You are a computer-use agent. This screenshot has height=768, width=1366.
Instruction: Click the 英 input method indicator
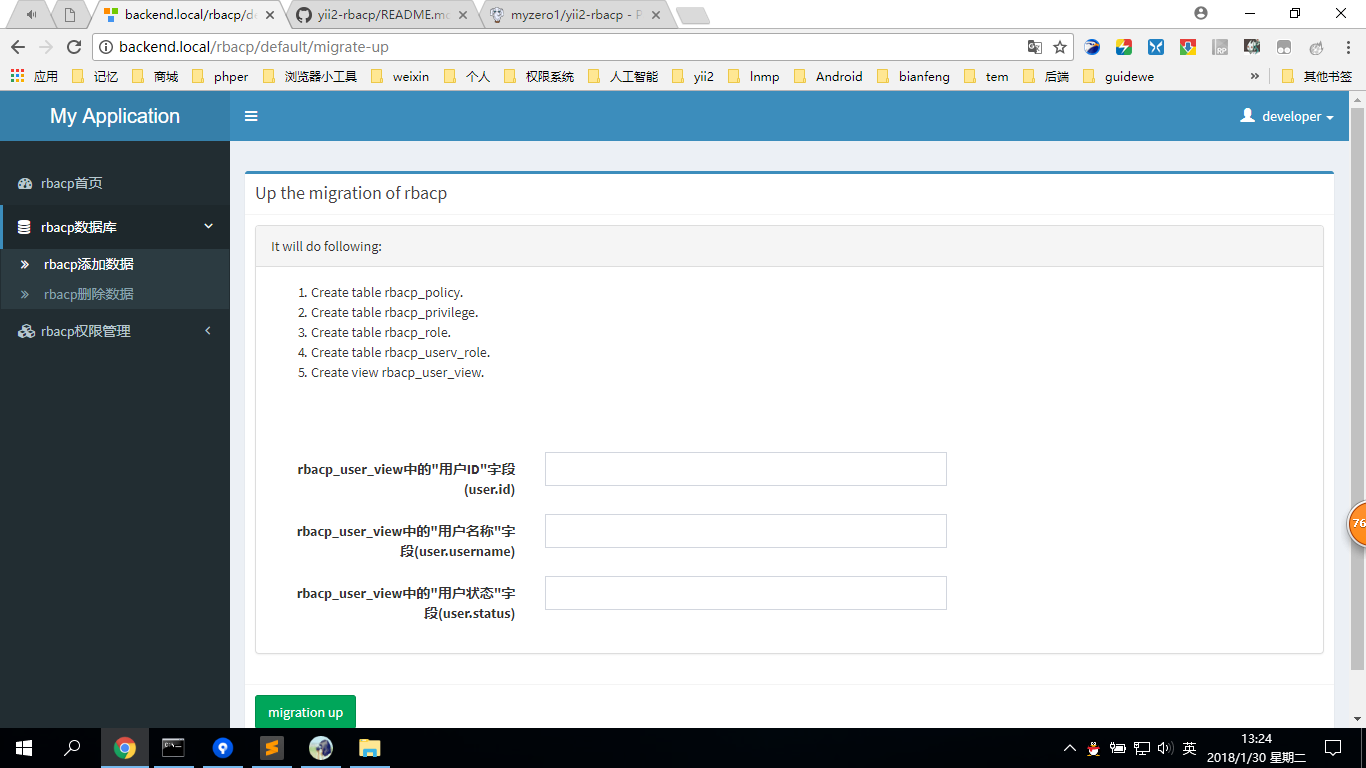[1189, 748]
